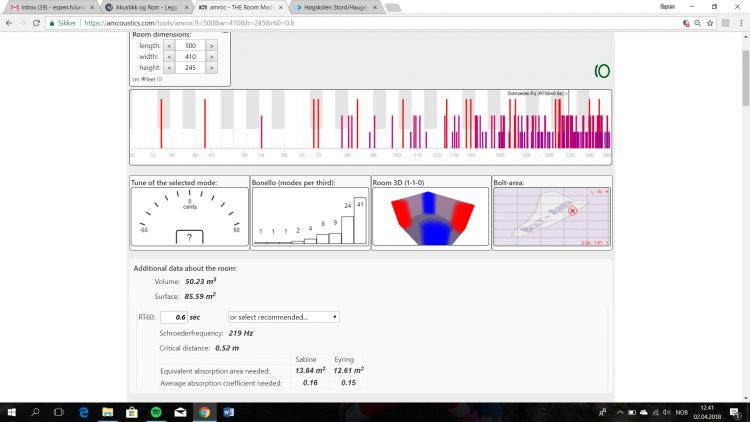Click the volume icon in system tray
750x422 pixels.
click(667, 412)
